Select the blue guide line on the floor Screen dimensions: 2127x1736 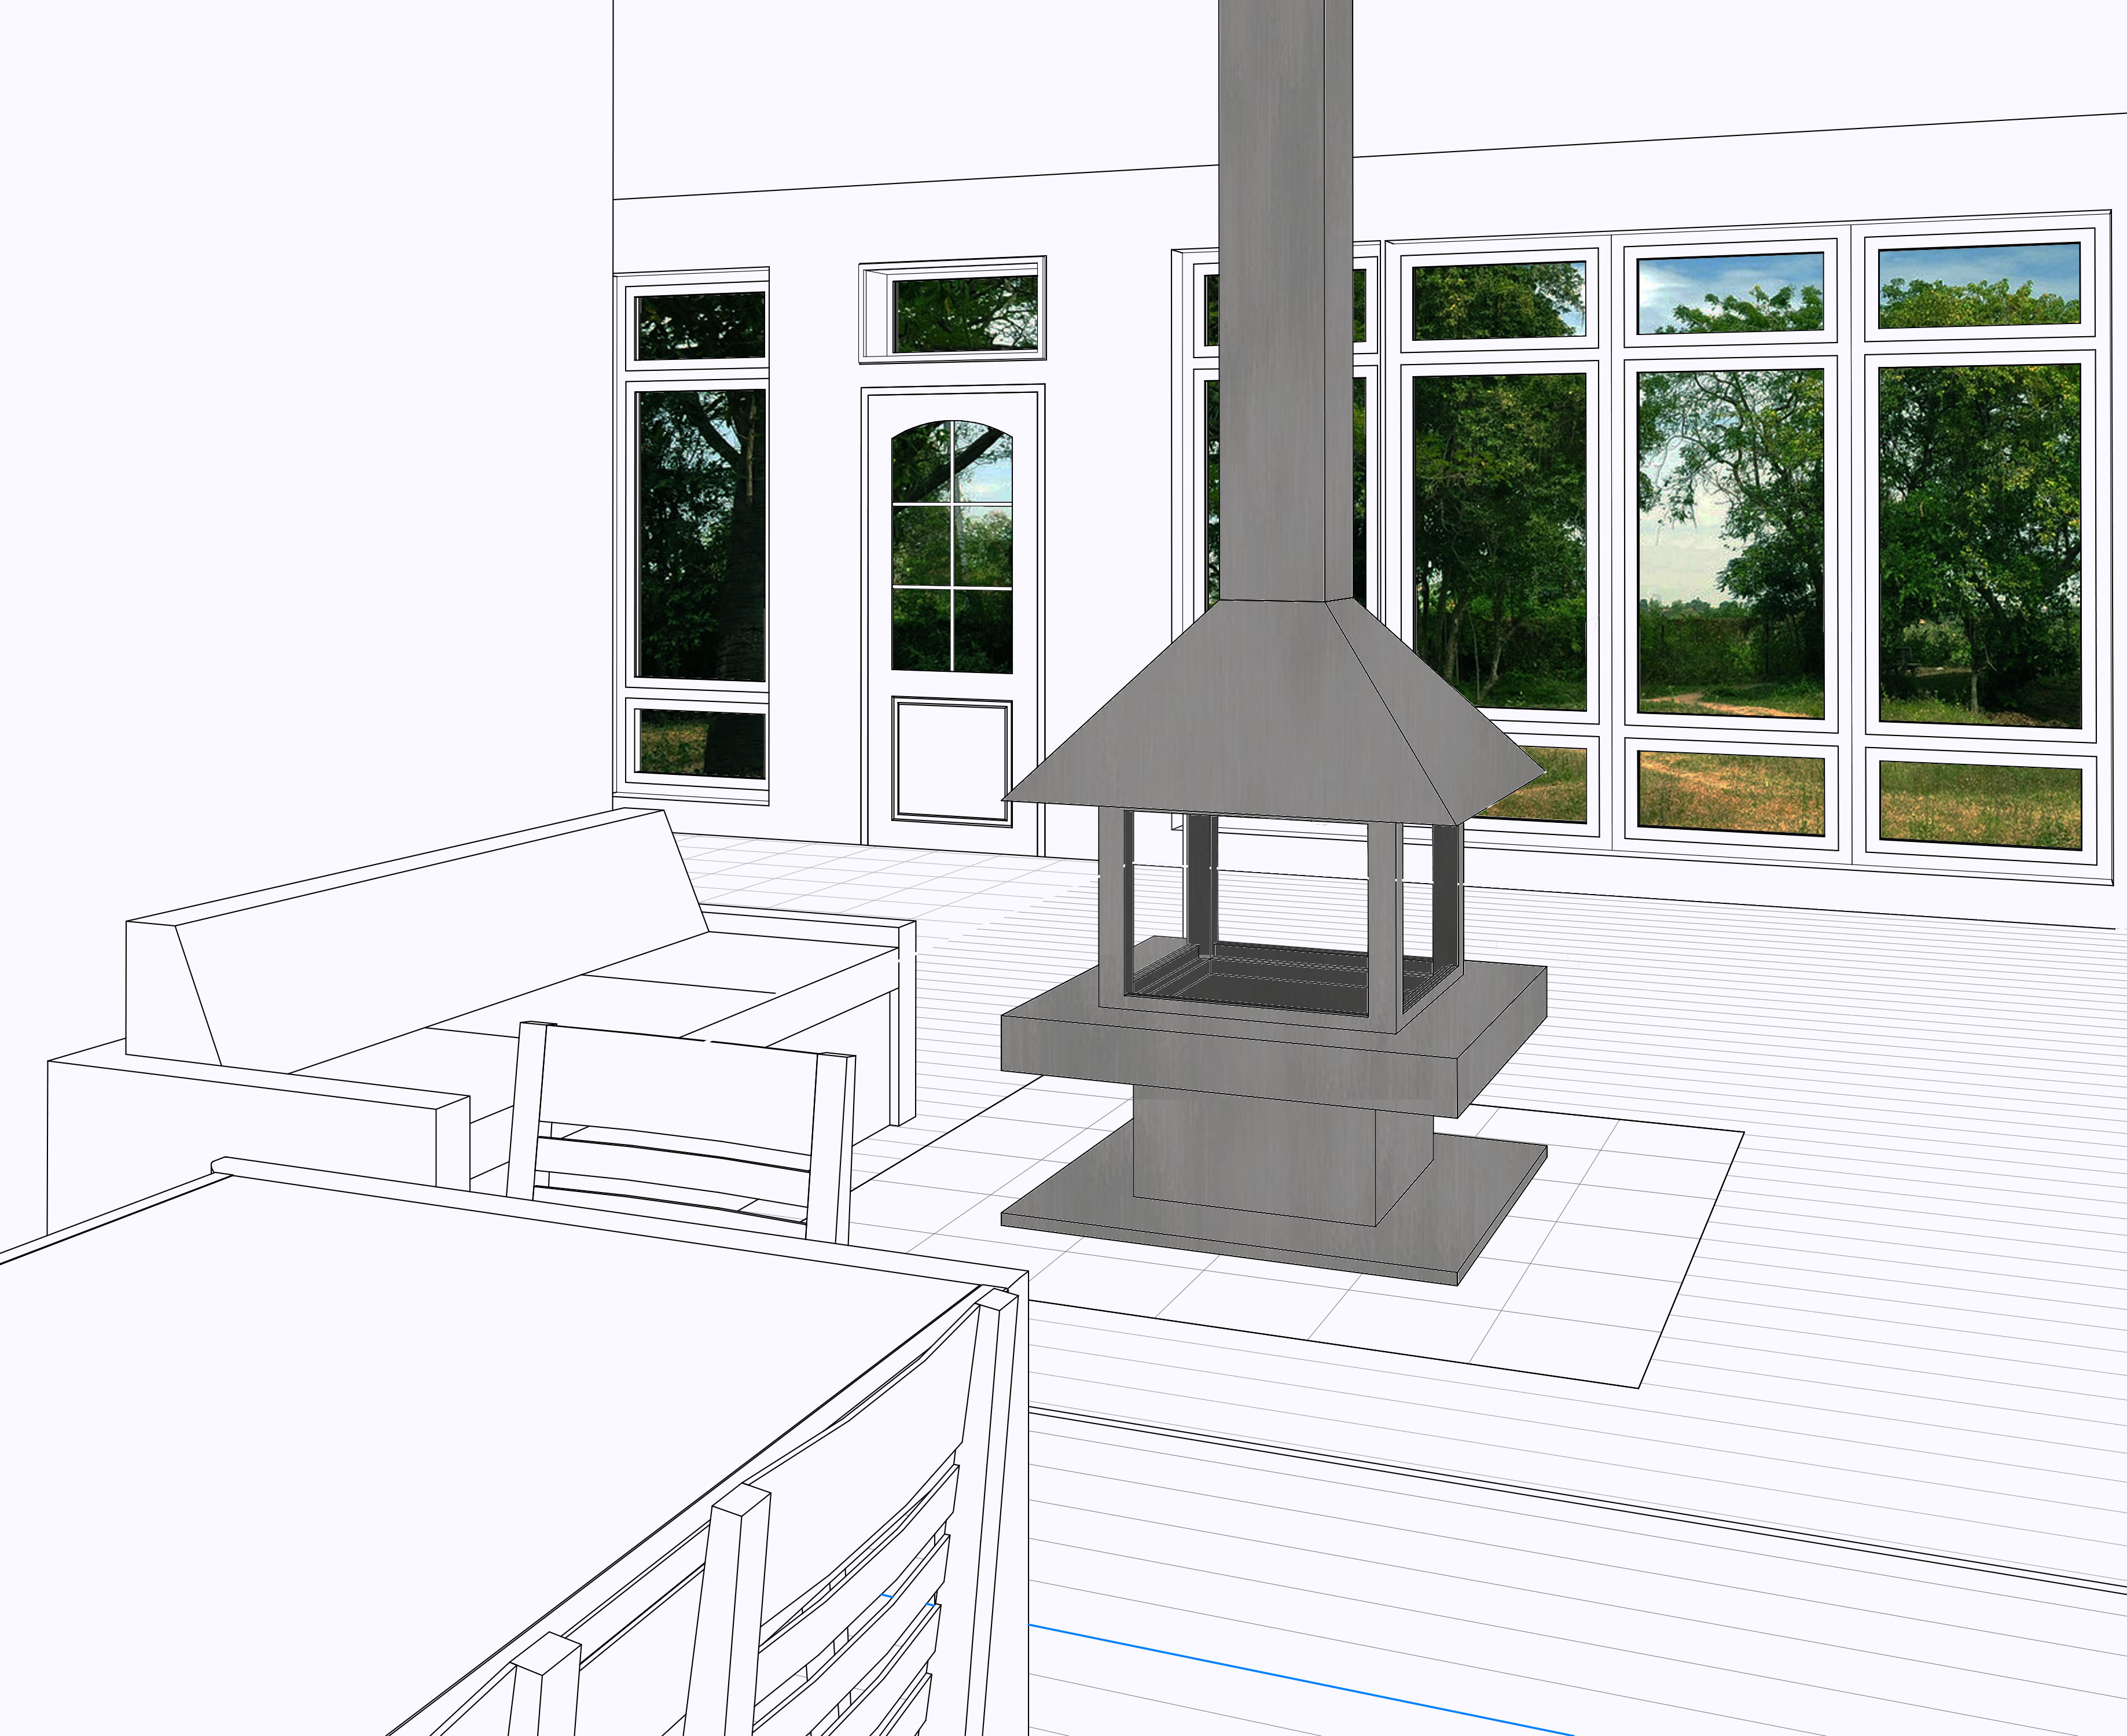pos(1300,1679)
